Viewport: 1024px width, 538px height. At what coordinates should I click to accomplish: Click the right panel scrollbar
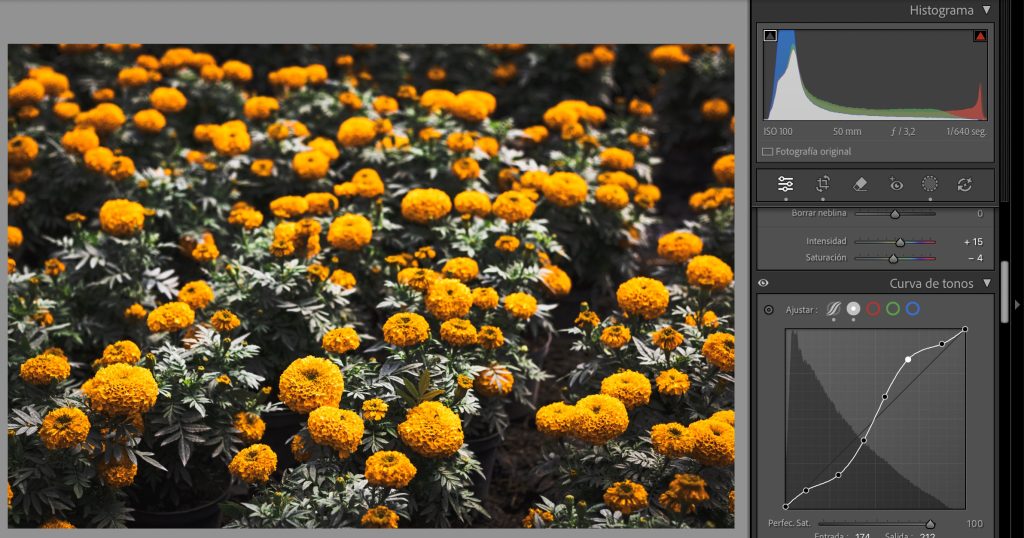tap(1004, 291)
